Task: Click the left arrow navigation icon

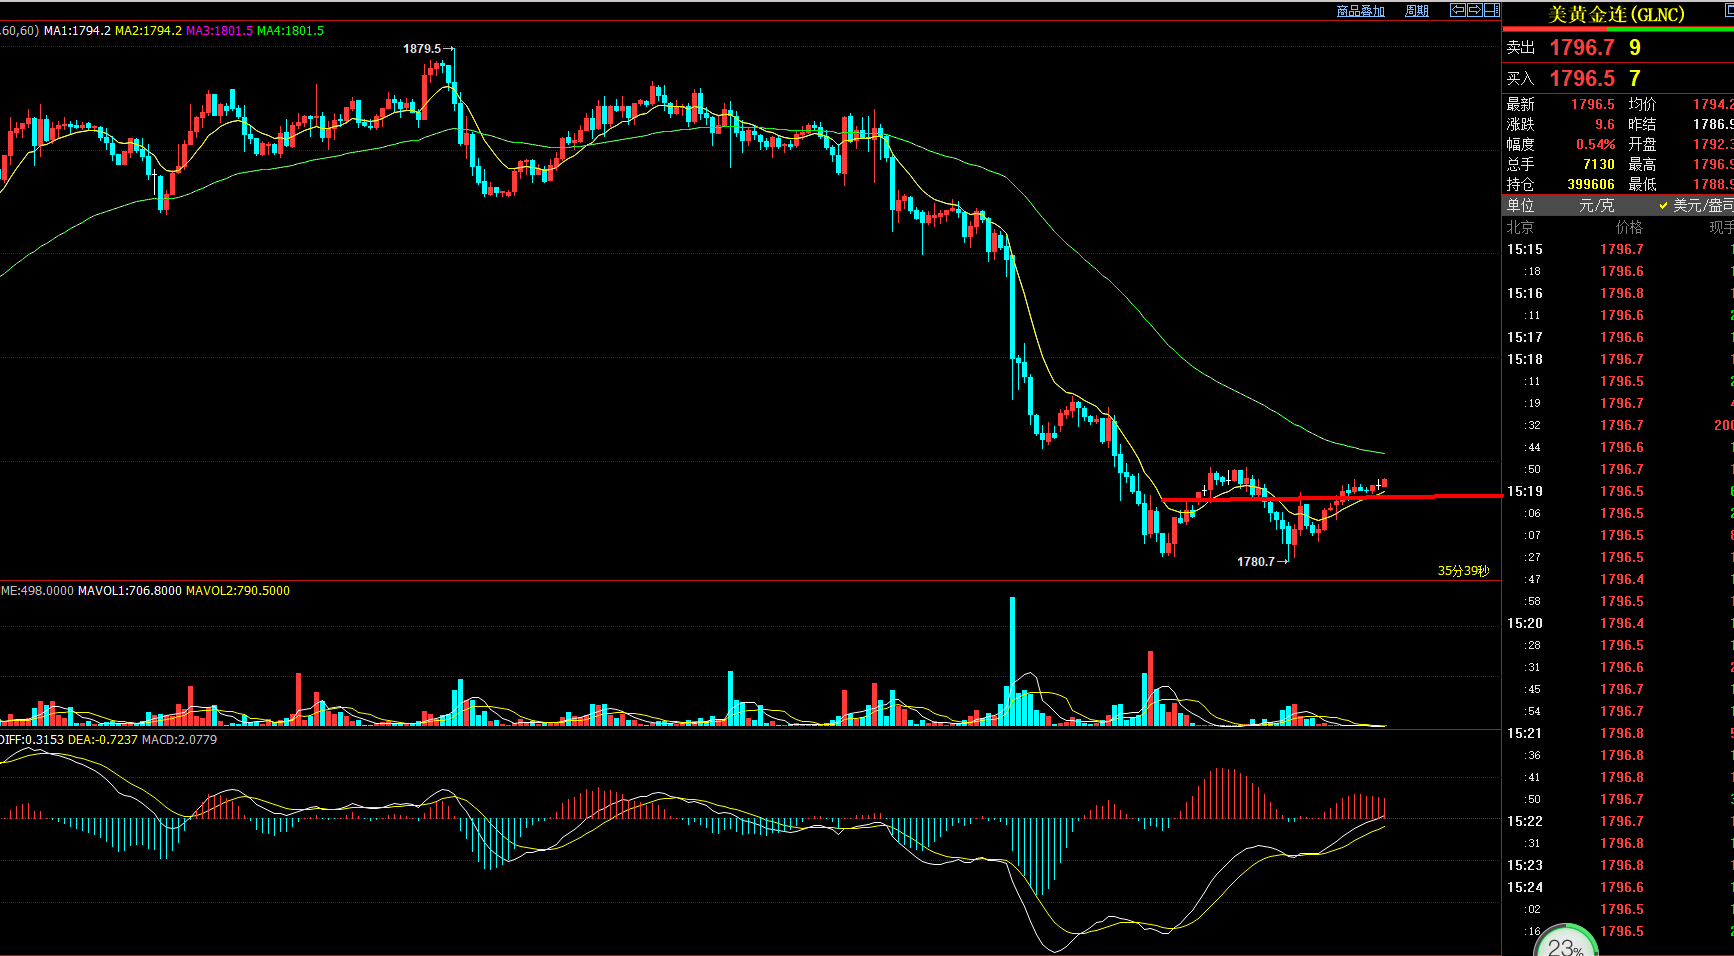Action: point(1458,10)
